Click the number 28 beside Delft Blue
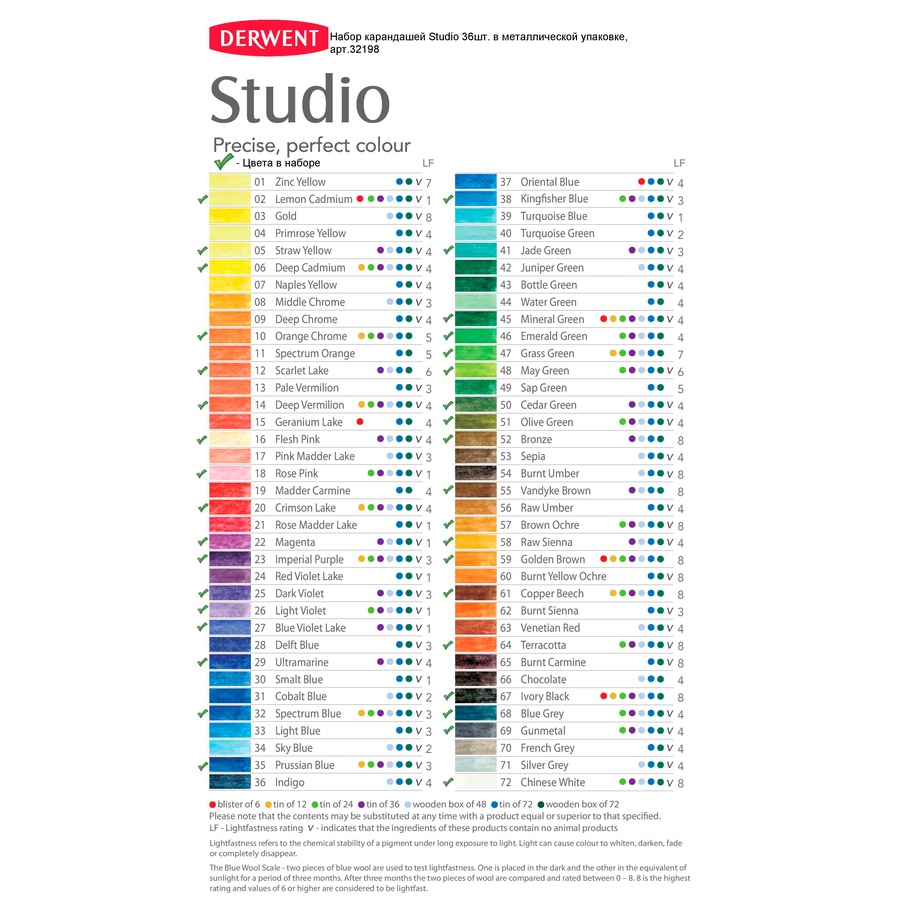Image resolution: width=900 pixels, height=900 pixels. click(x=260, y=645)
